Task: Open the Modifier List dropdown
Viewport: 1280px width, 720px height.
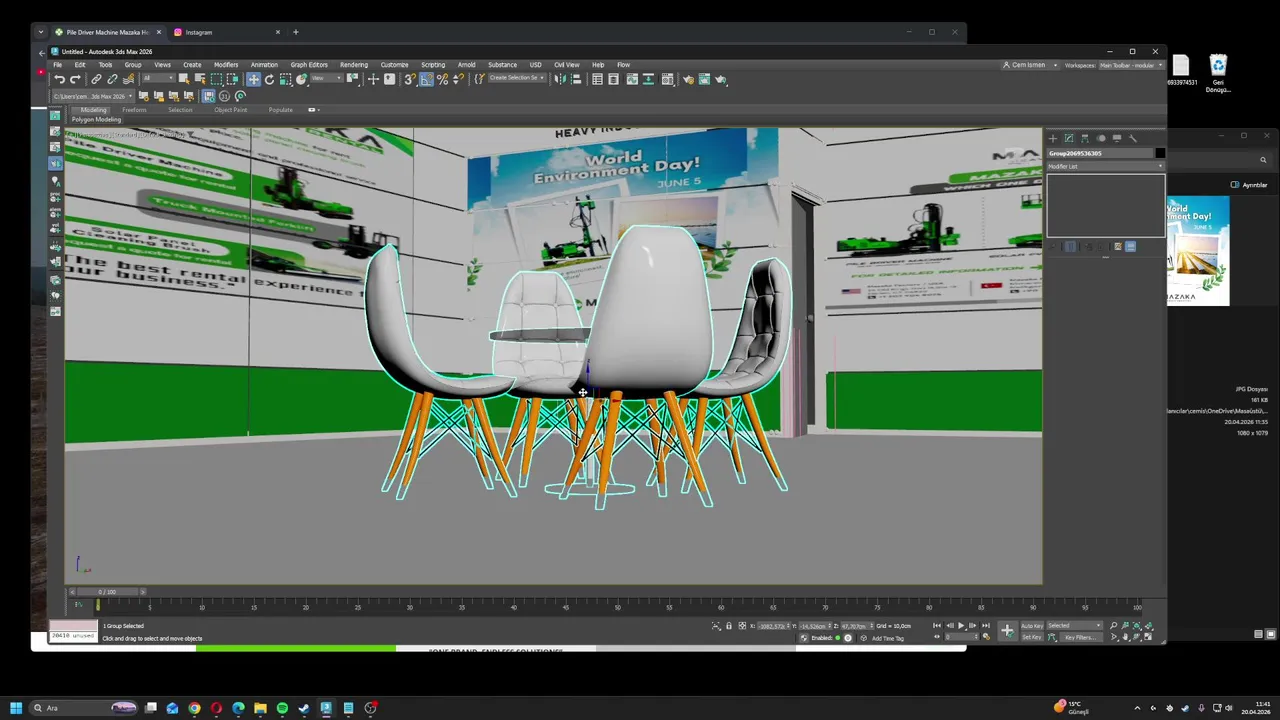Action: point(1105,166)
